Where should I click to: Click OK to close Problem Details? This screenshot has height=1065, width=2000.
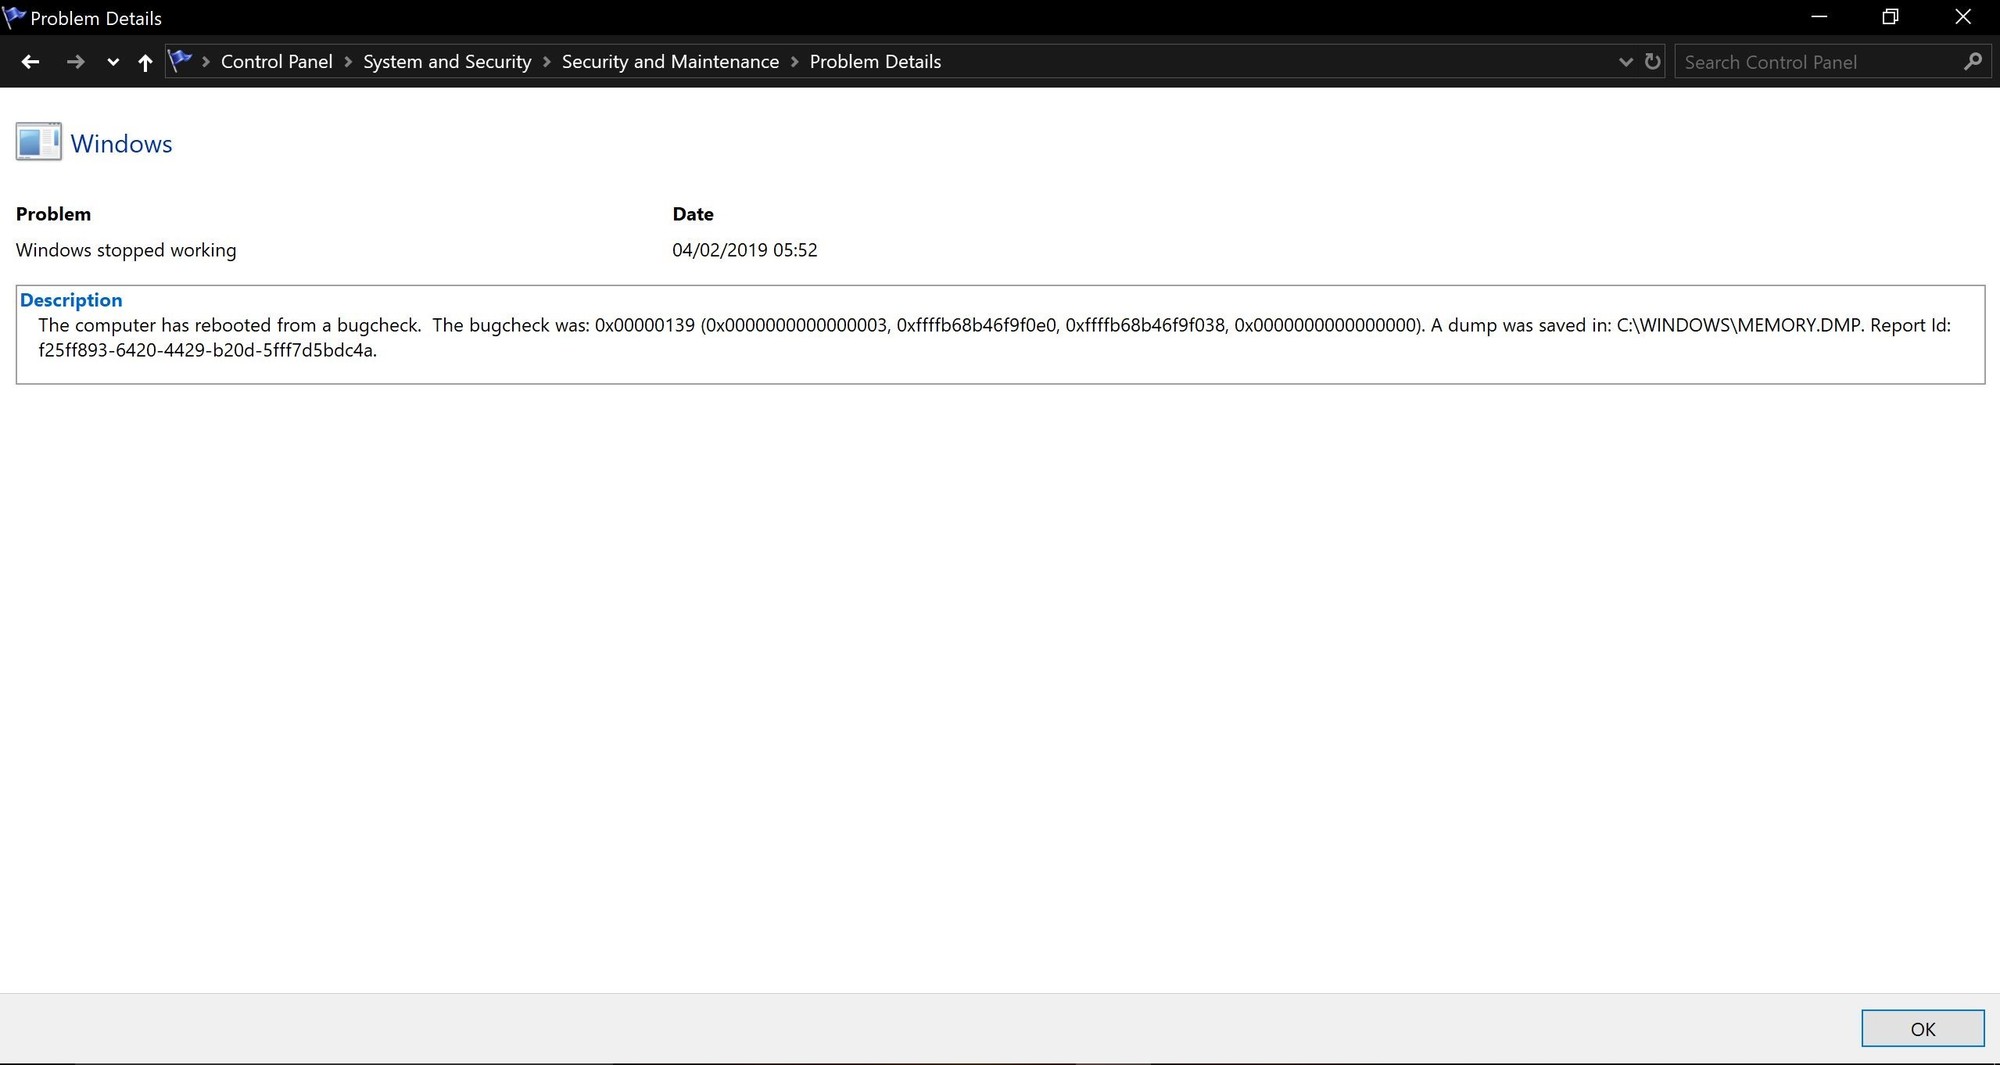tap(1923, 1029)
